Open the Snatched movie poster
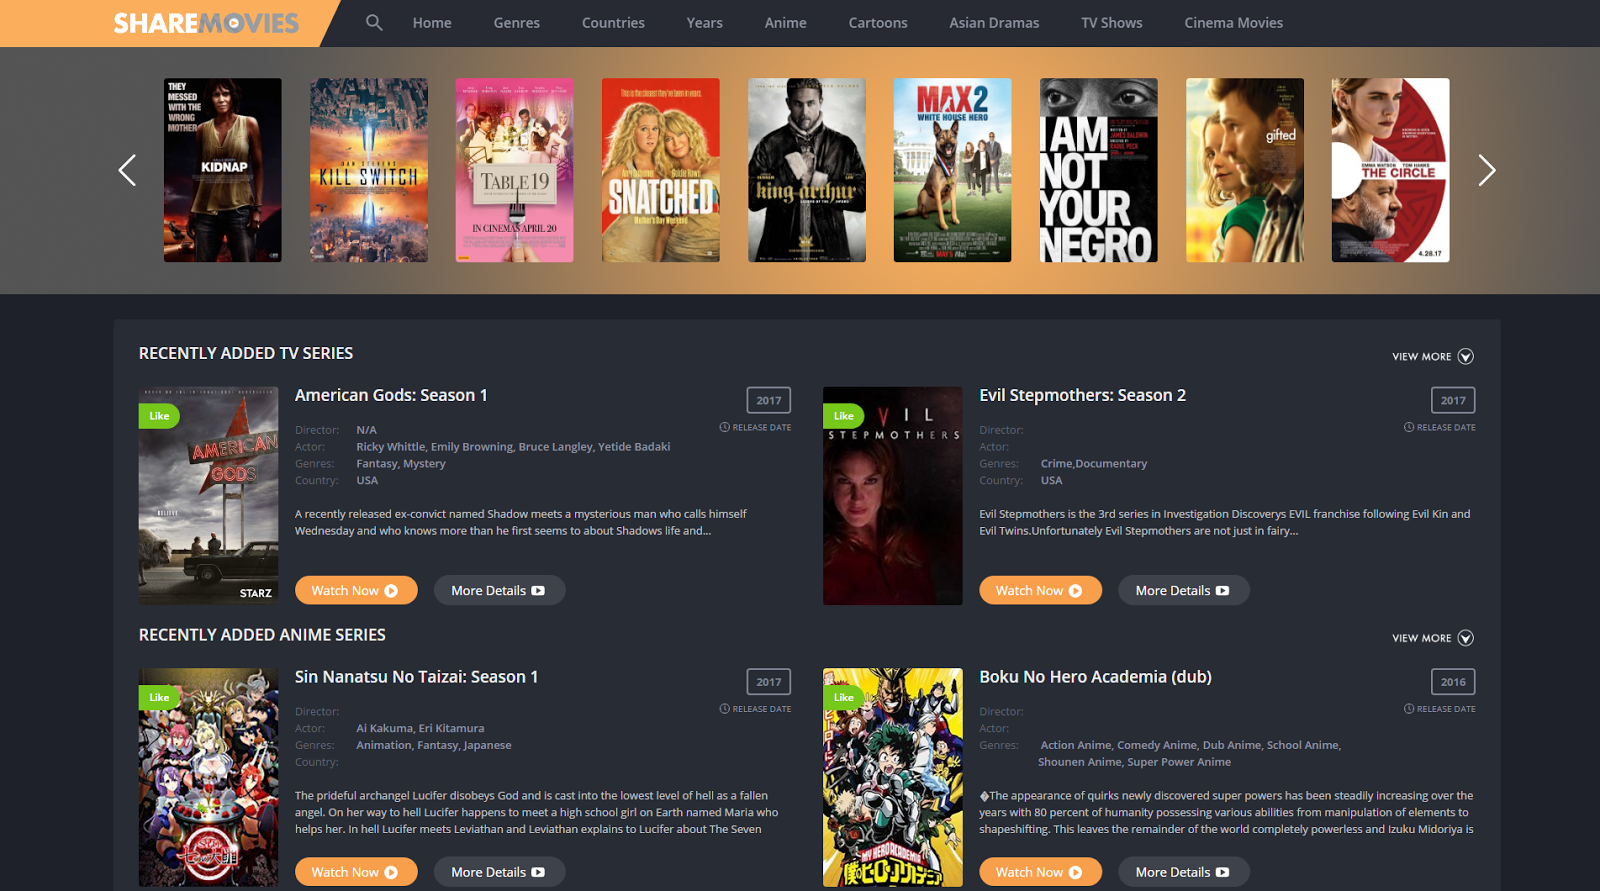Viewport: 1600px width, 891px height. pyautogui.click(x=661, y=170)
